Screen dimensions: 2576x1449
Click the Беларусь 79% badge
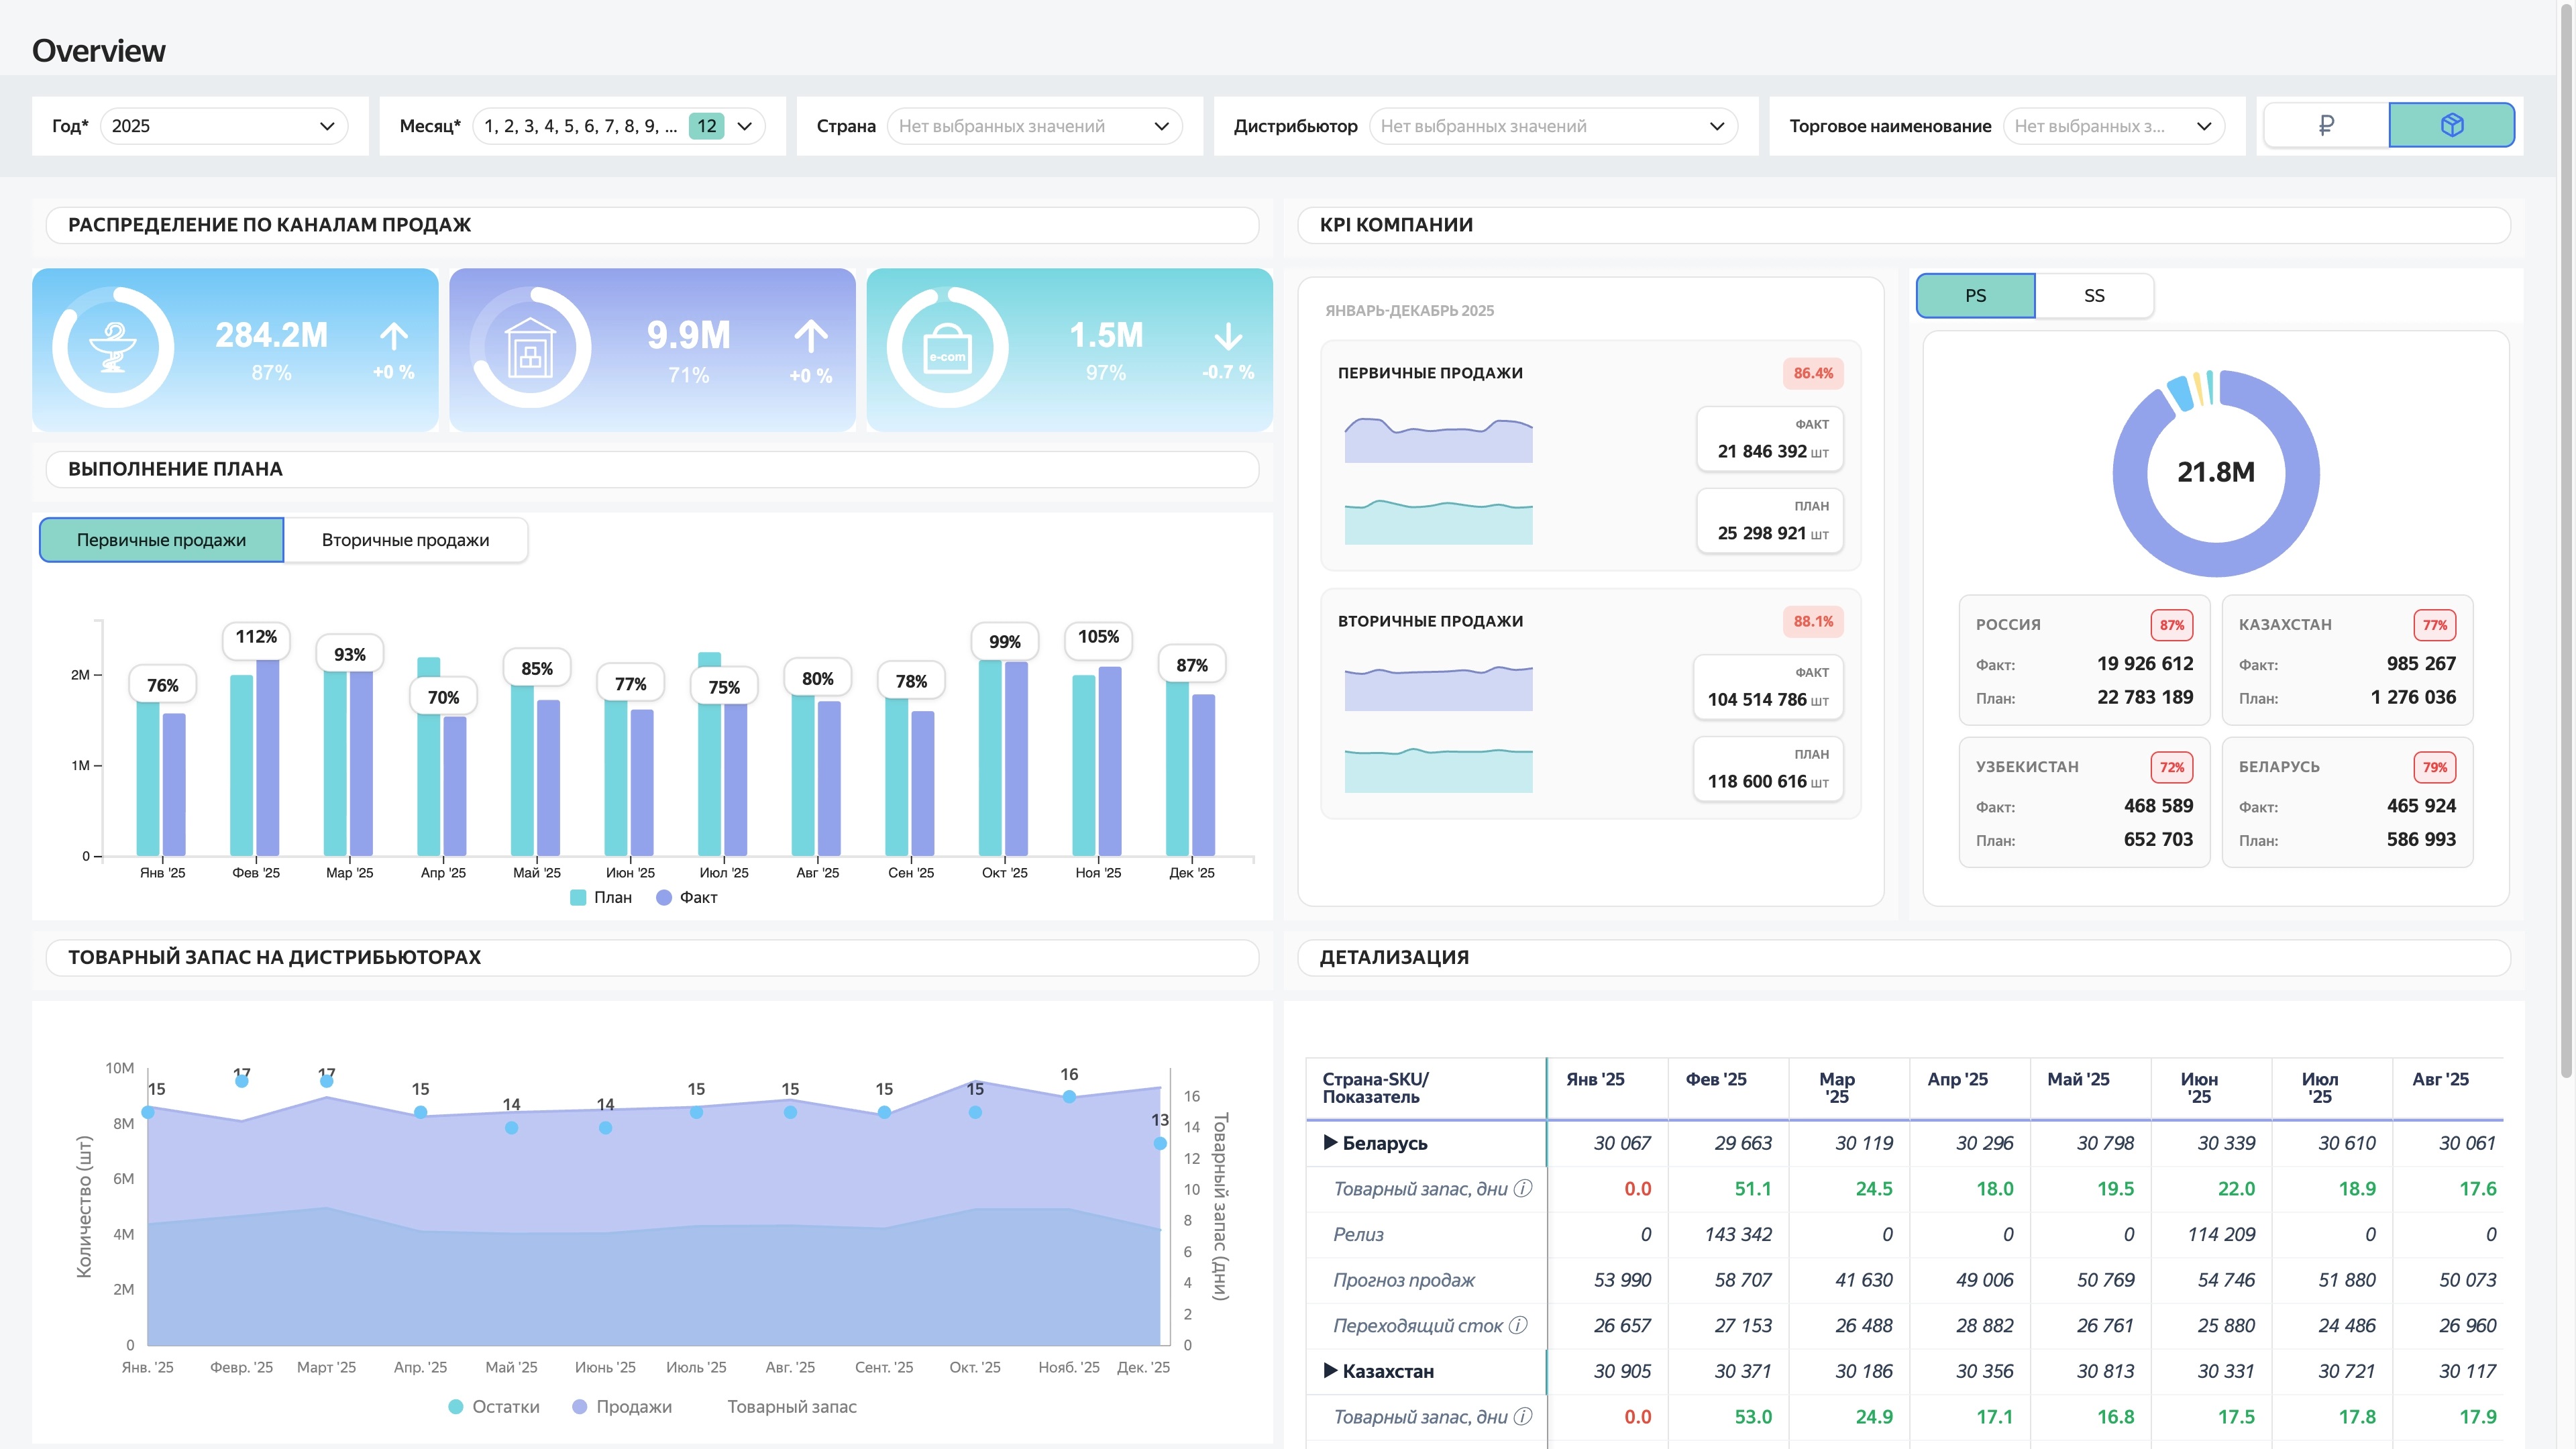point(2434,767)
